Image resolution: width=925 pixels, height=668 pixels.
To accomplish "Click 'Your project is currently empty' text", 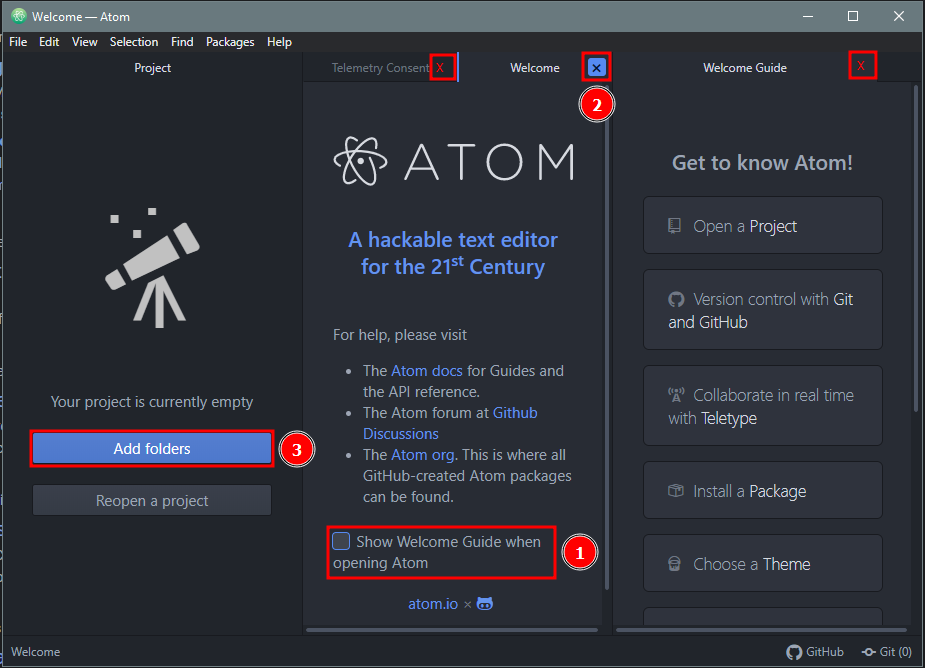I will point(152,402).
